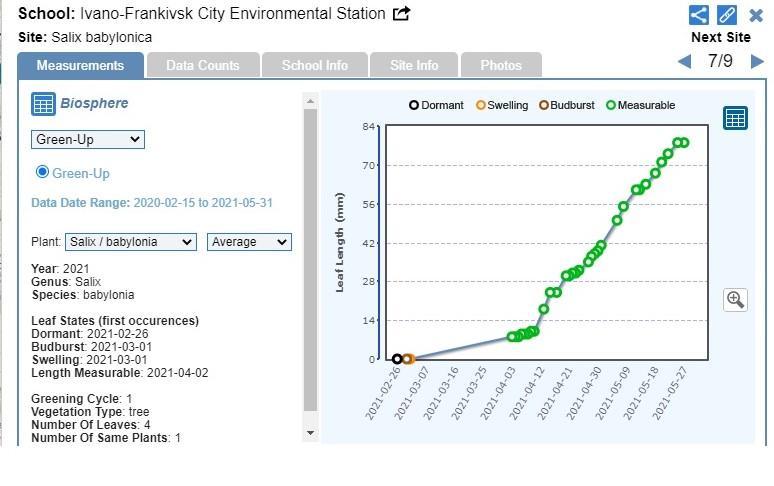Switch to the Data Counts tab
This screenshot has height=486, width=774.
point(203,65)
